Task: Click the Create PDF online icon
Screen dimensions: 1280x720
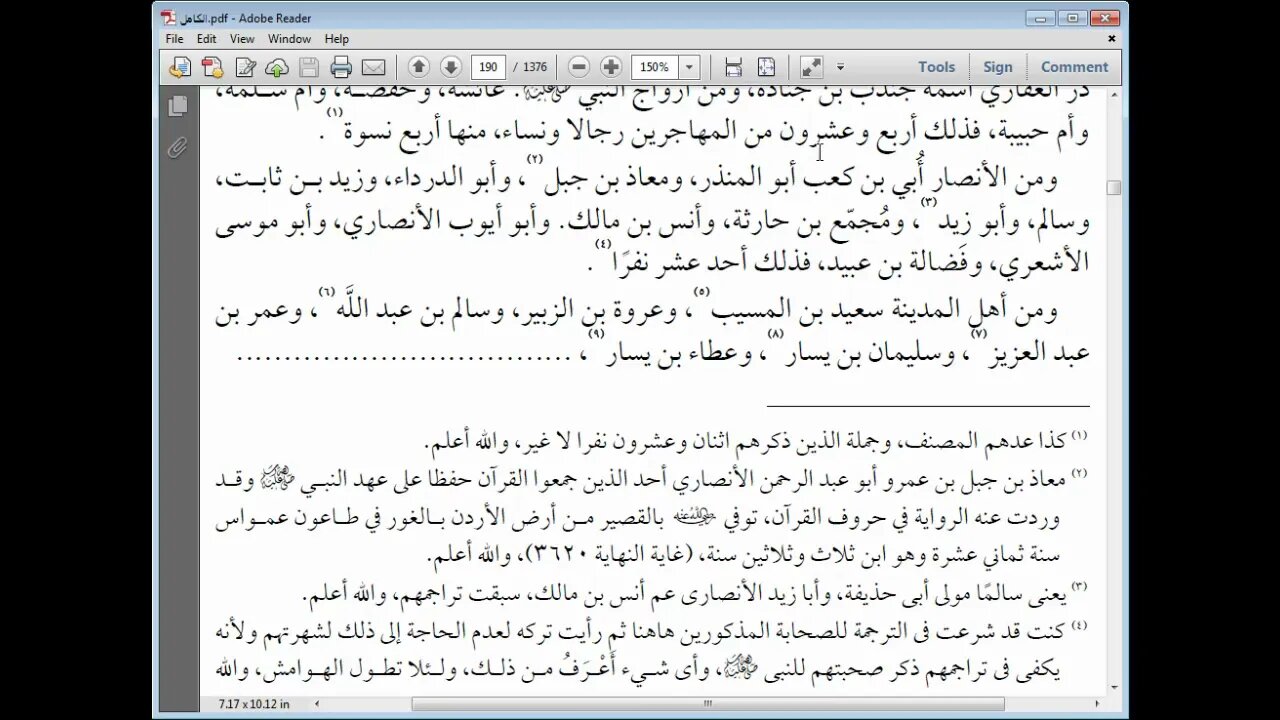Action: point(212,67)
